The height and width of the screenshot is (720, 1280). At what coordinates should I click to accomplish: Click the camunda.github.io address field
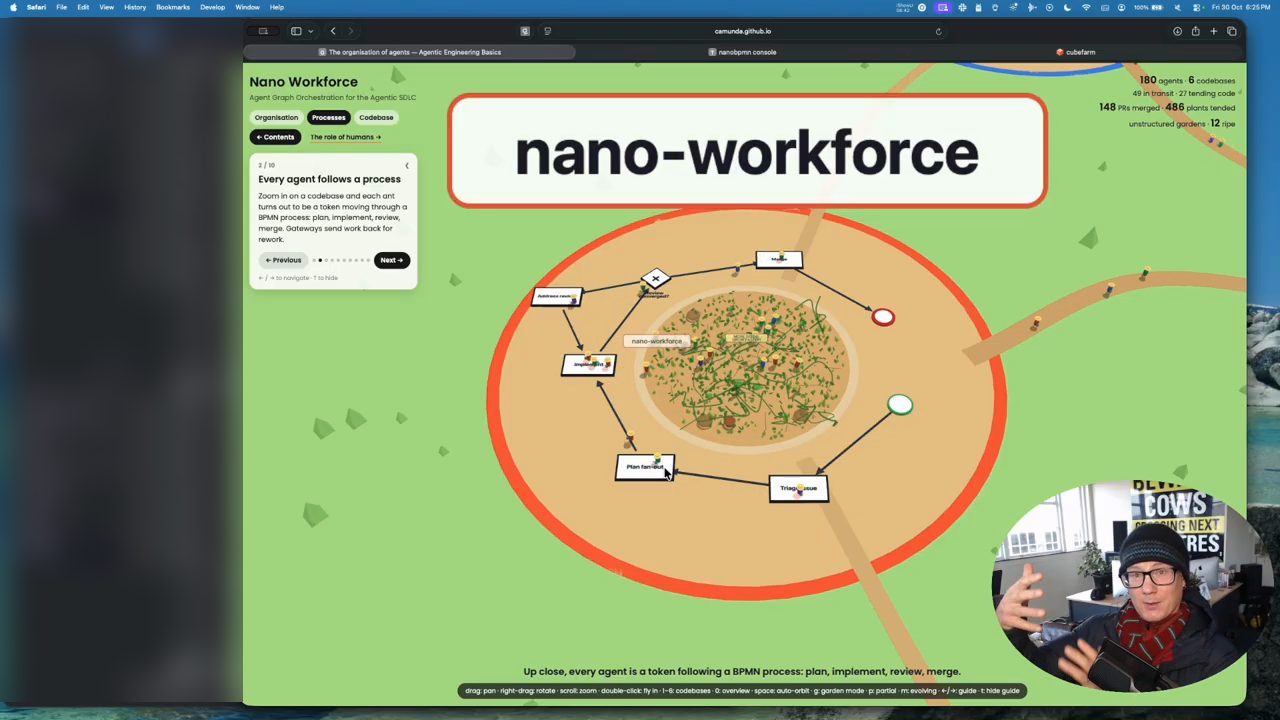click(742, 31)
